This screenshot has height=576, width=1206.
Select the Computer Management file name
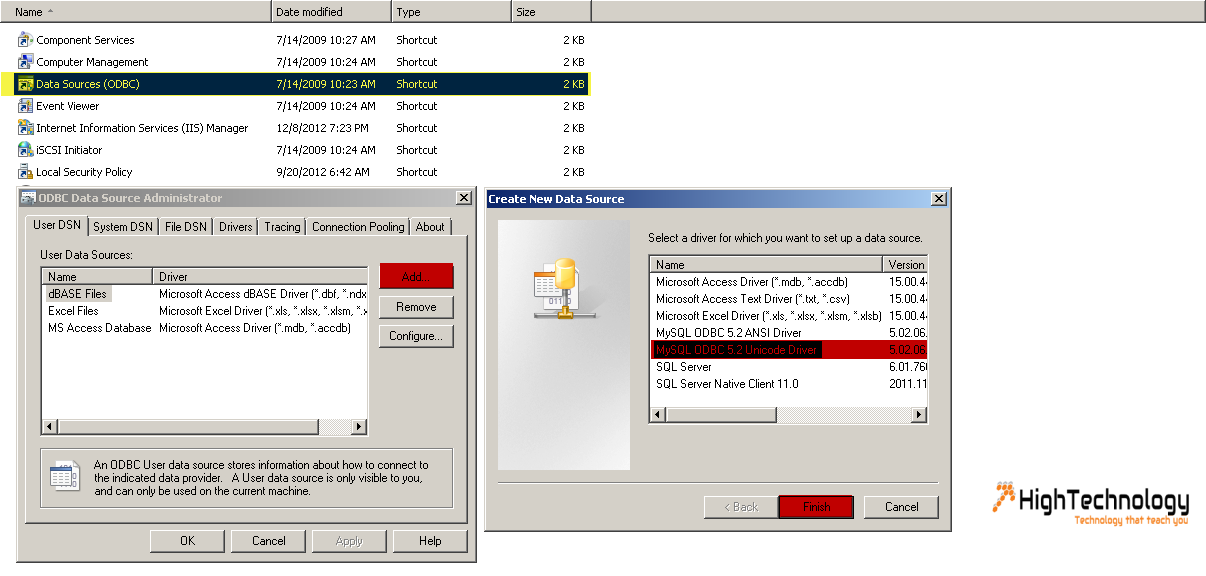pos(92,62)
